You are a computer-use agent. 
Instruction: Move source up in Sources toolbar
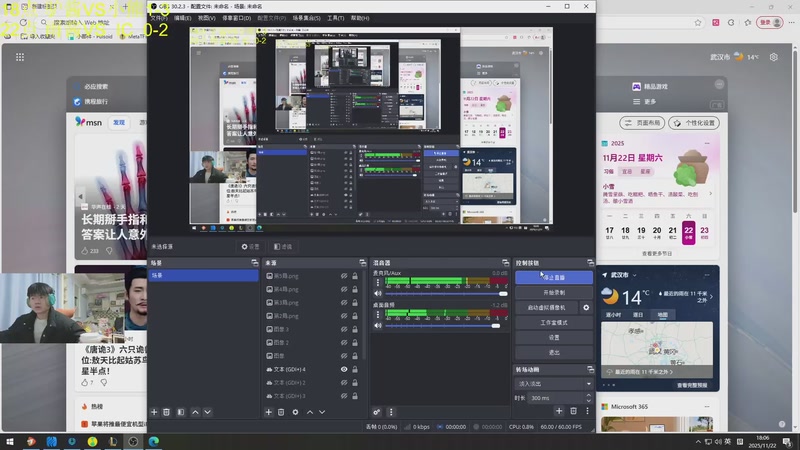coord(310,412)
